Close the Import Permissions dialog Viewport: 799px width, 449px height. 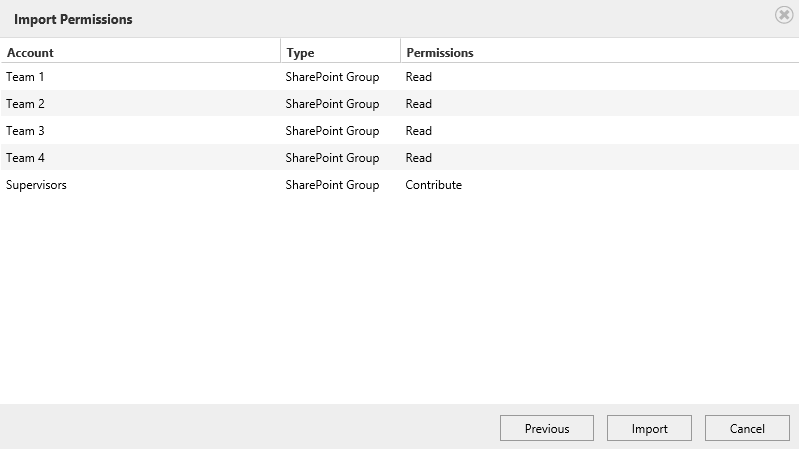click(784, 15)
